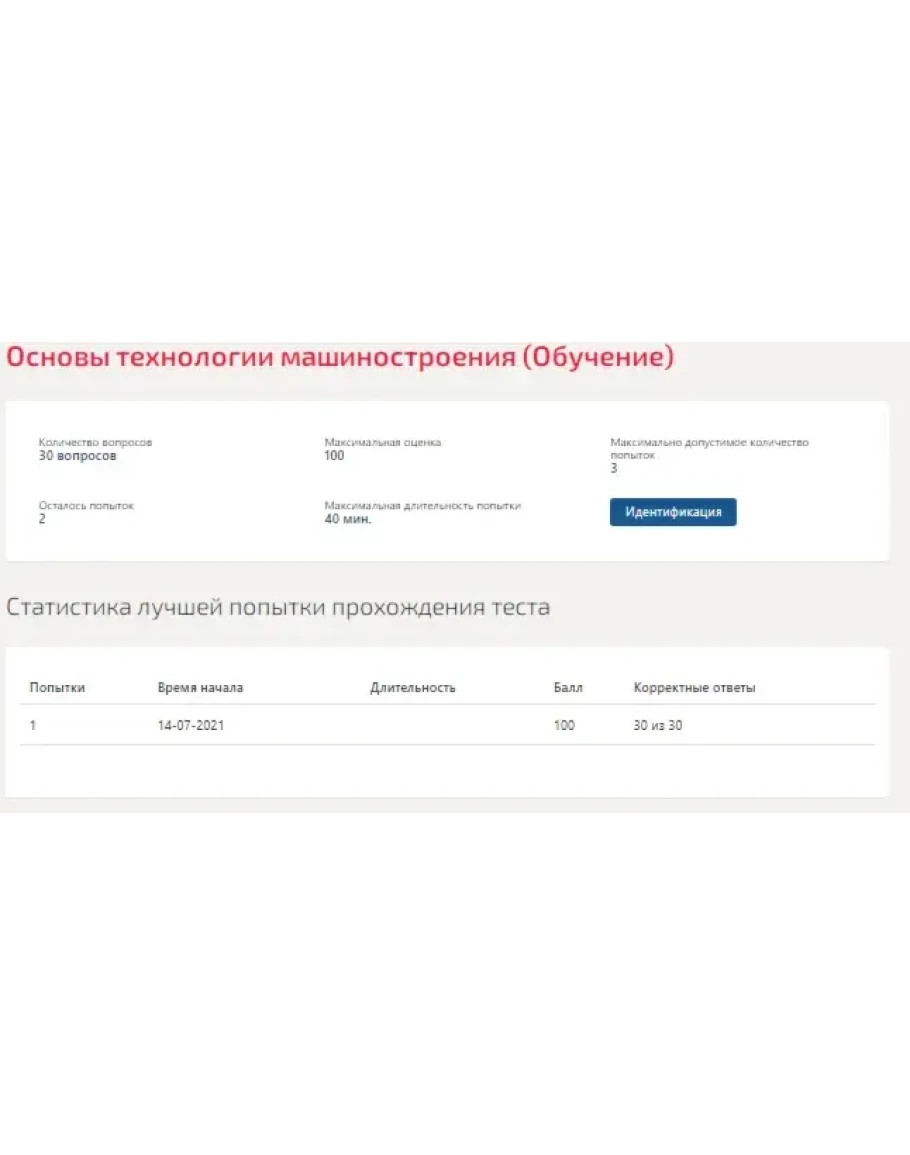Select attempt number 1 in the statistics table

point(33,726)
